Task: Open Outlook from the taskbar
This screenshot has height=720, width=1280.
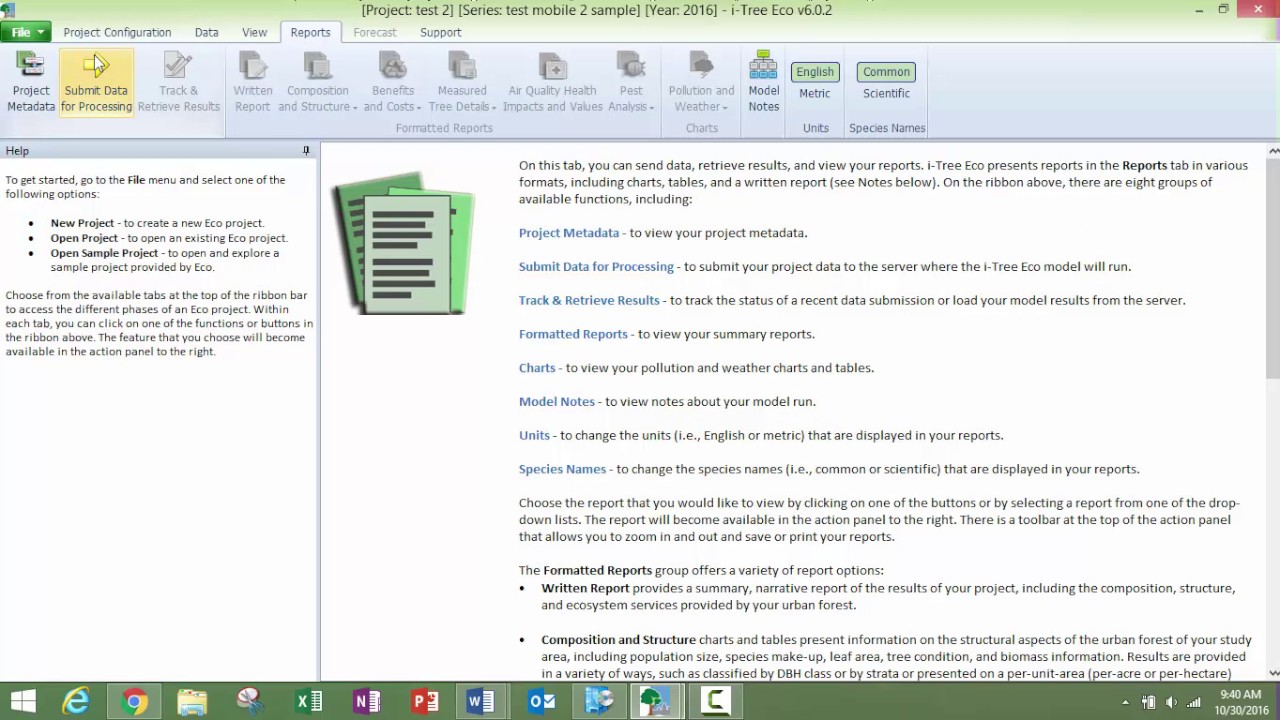Action: click(541, 701)
